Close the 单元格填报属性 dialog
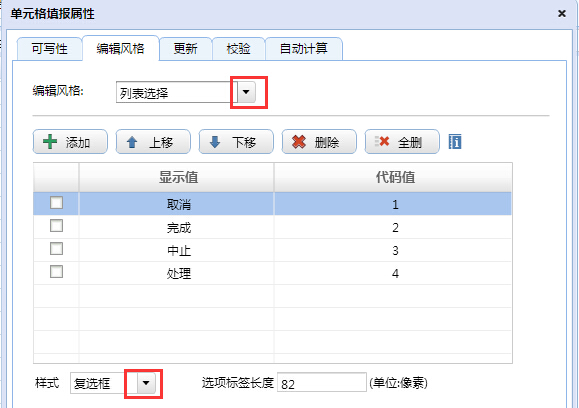The height and width of the screenshot is (408, 579). pos(562,14)
